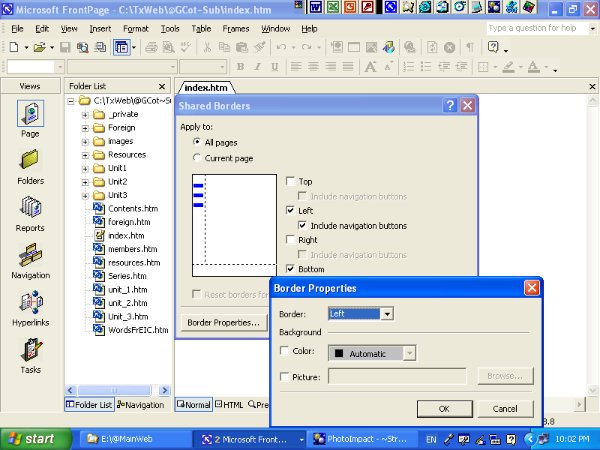Image resolution: width=600 pixels, height=450 pixels.
Task: Click the Font Color A icon
Action: click(x=533, y=67)
